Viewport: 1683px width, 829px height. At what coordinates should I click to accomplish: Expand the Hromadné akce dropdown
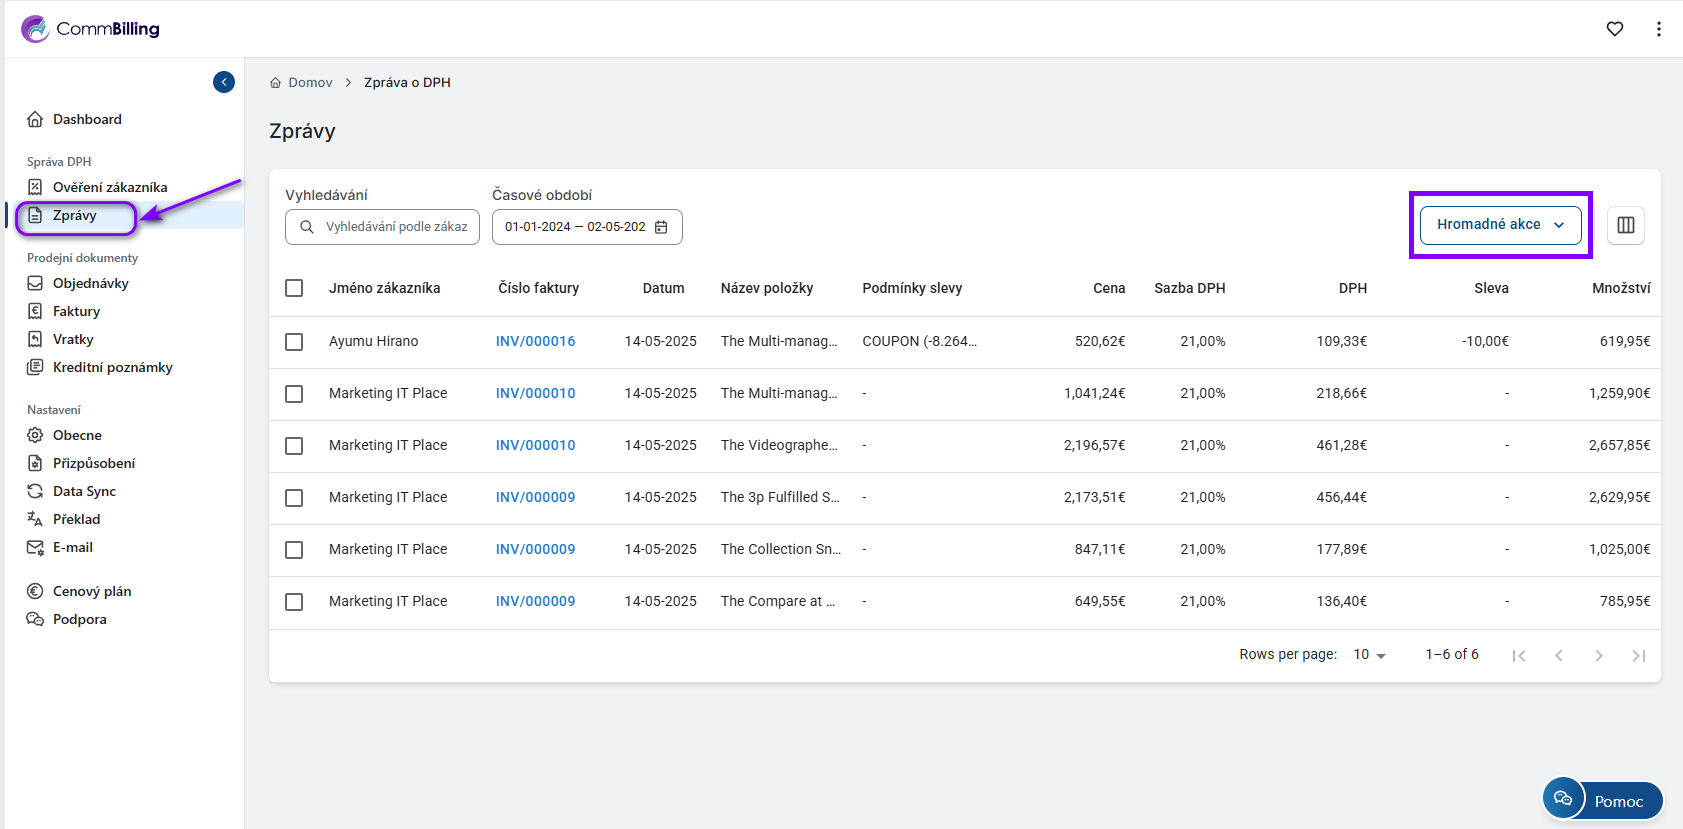1500,225
